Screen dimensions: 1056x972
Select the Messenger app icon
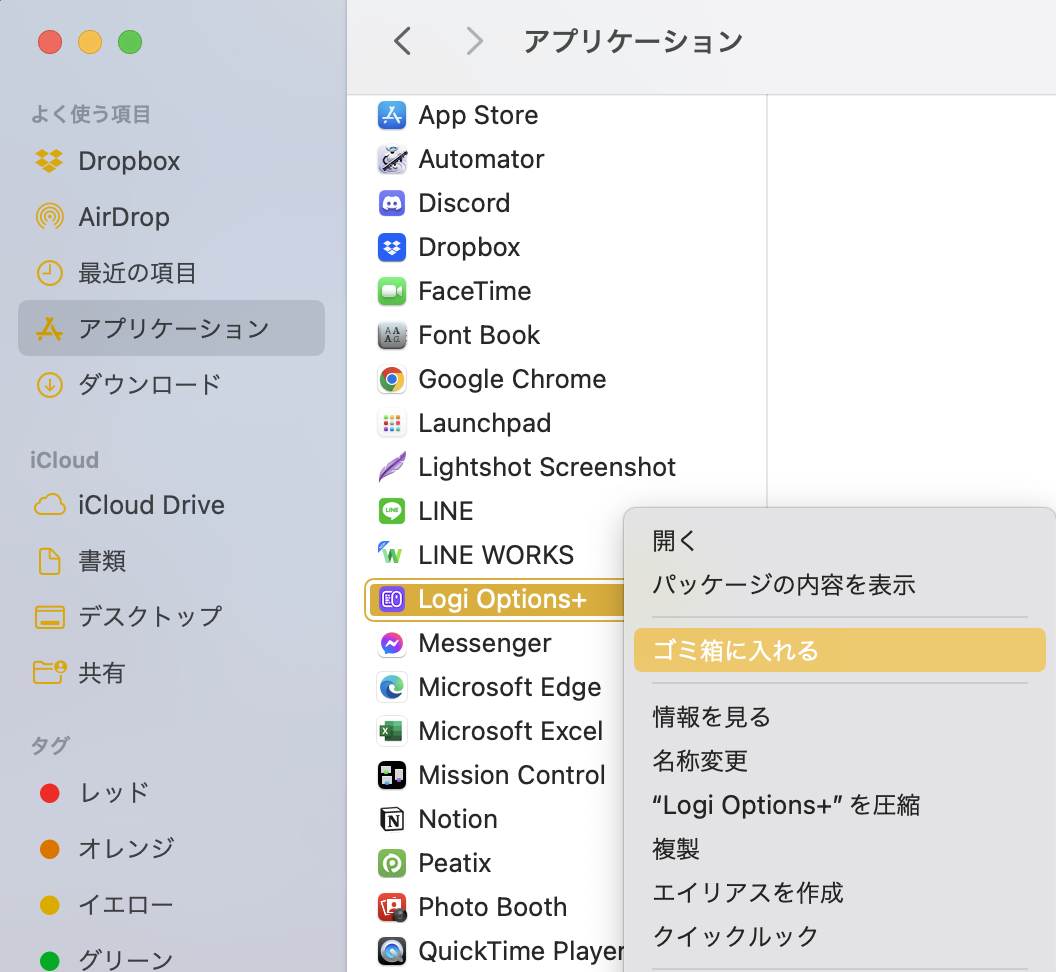pyautogui.click(x=391, y=643)
